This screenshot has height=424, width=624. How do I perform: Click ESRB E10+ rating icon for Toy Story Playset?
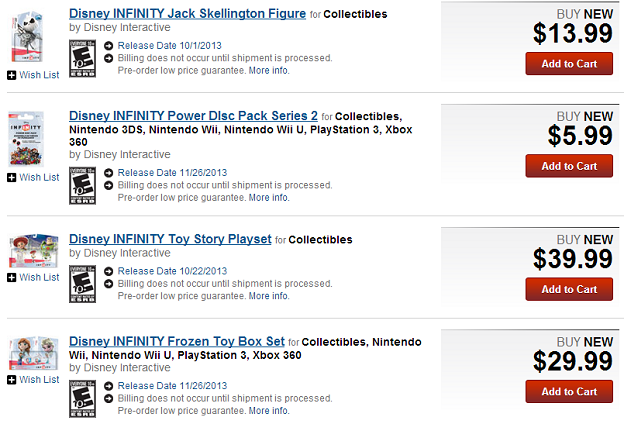coord(82,284)
